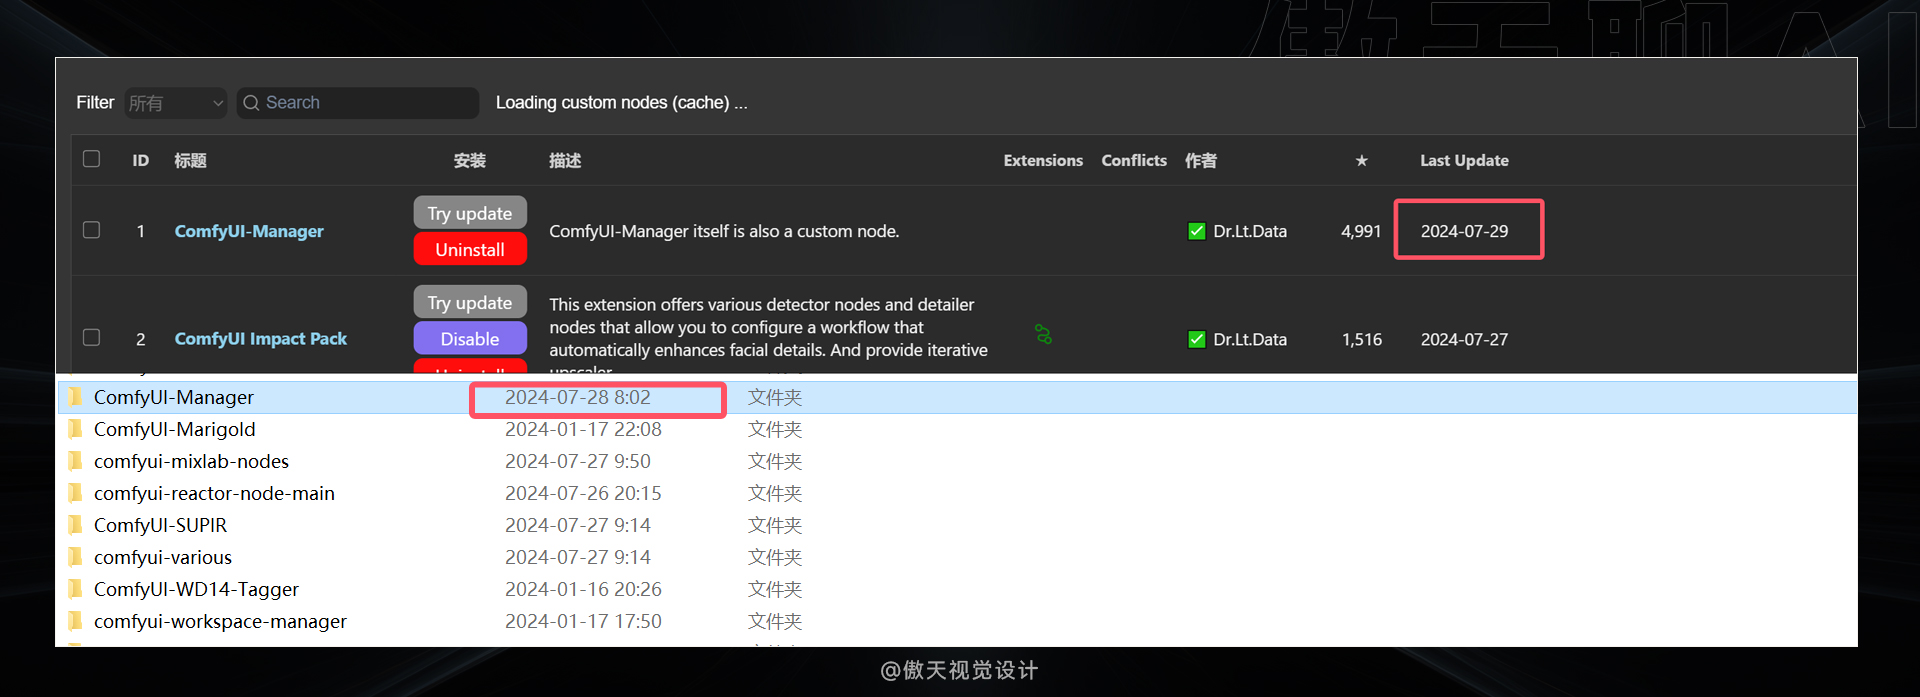Select the comfyui-reactor-node-main folder name
This screenshot has height=697, width=1920.
(x=214, y=493)
